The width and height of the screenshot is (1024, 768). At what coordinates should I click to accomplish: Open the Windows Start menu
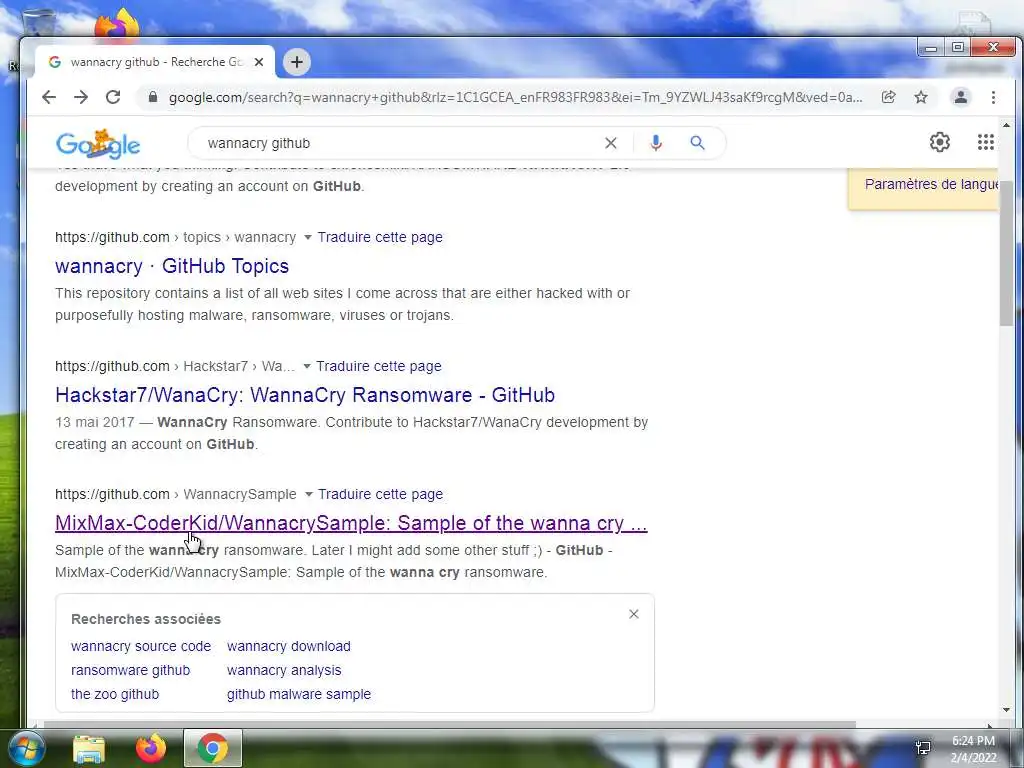26,748
